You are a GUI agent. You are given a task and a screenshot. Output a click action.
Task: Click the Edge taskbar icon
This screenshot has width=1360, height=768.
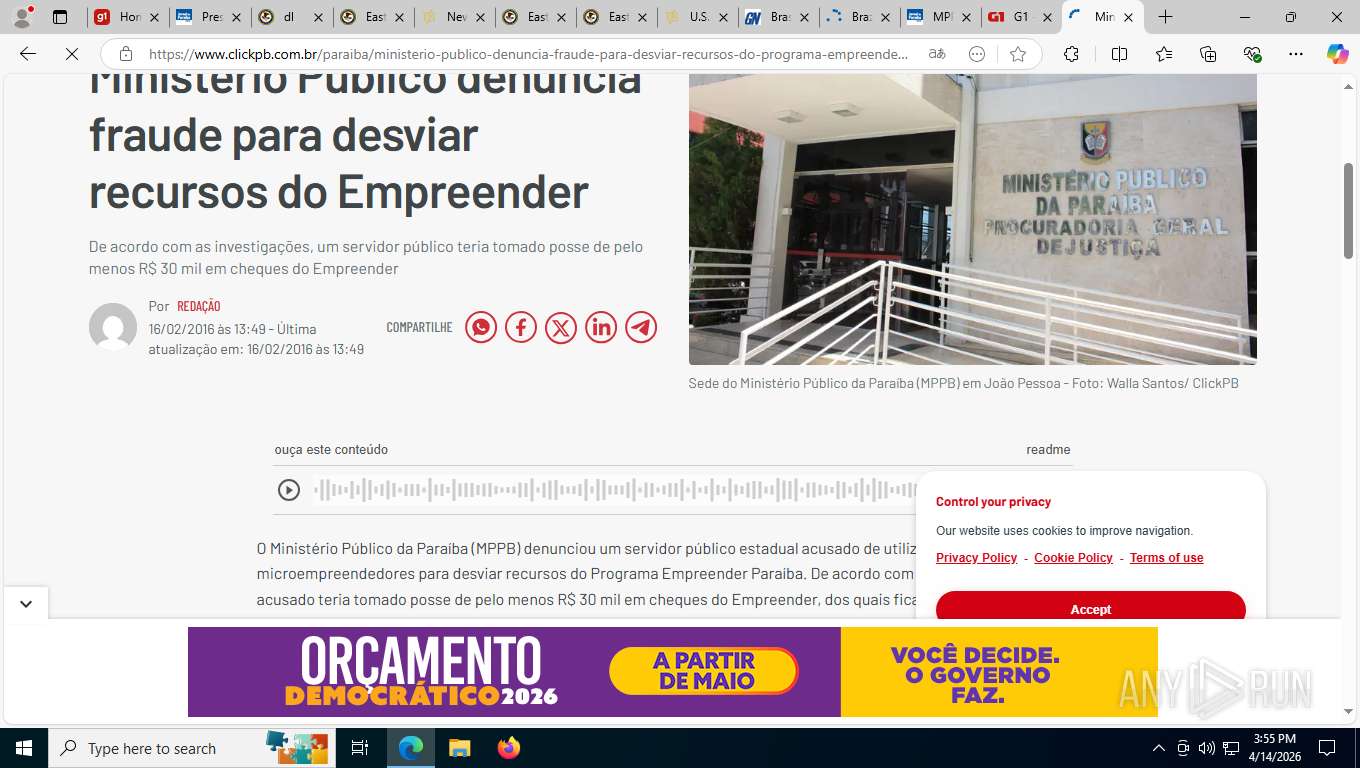(x=411, y=748)
